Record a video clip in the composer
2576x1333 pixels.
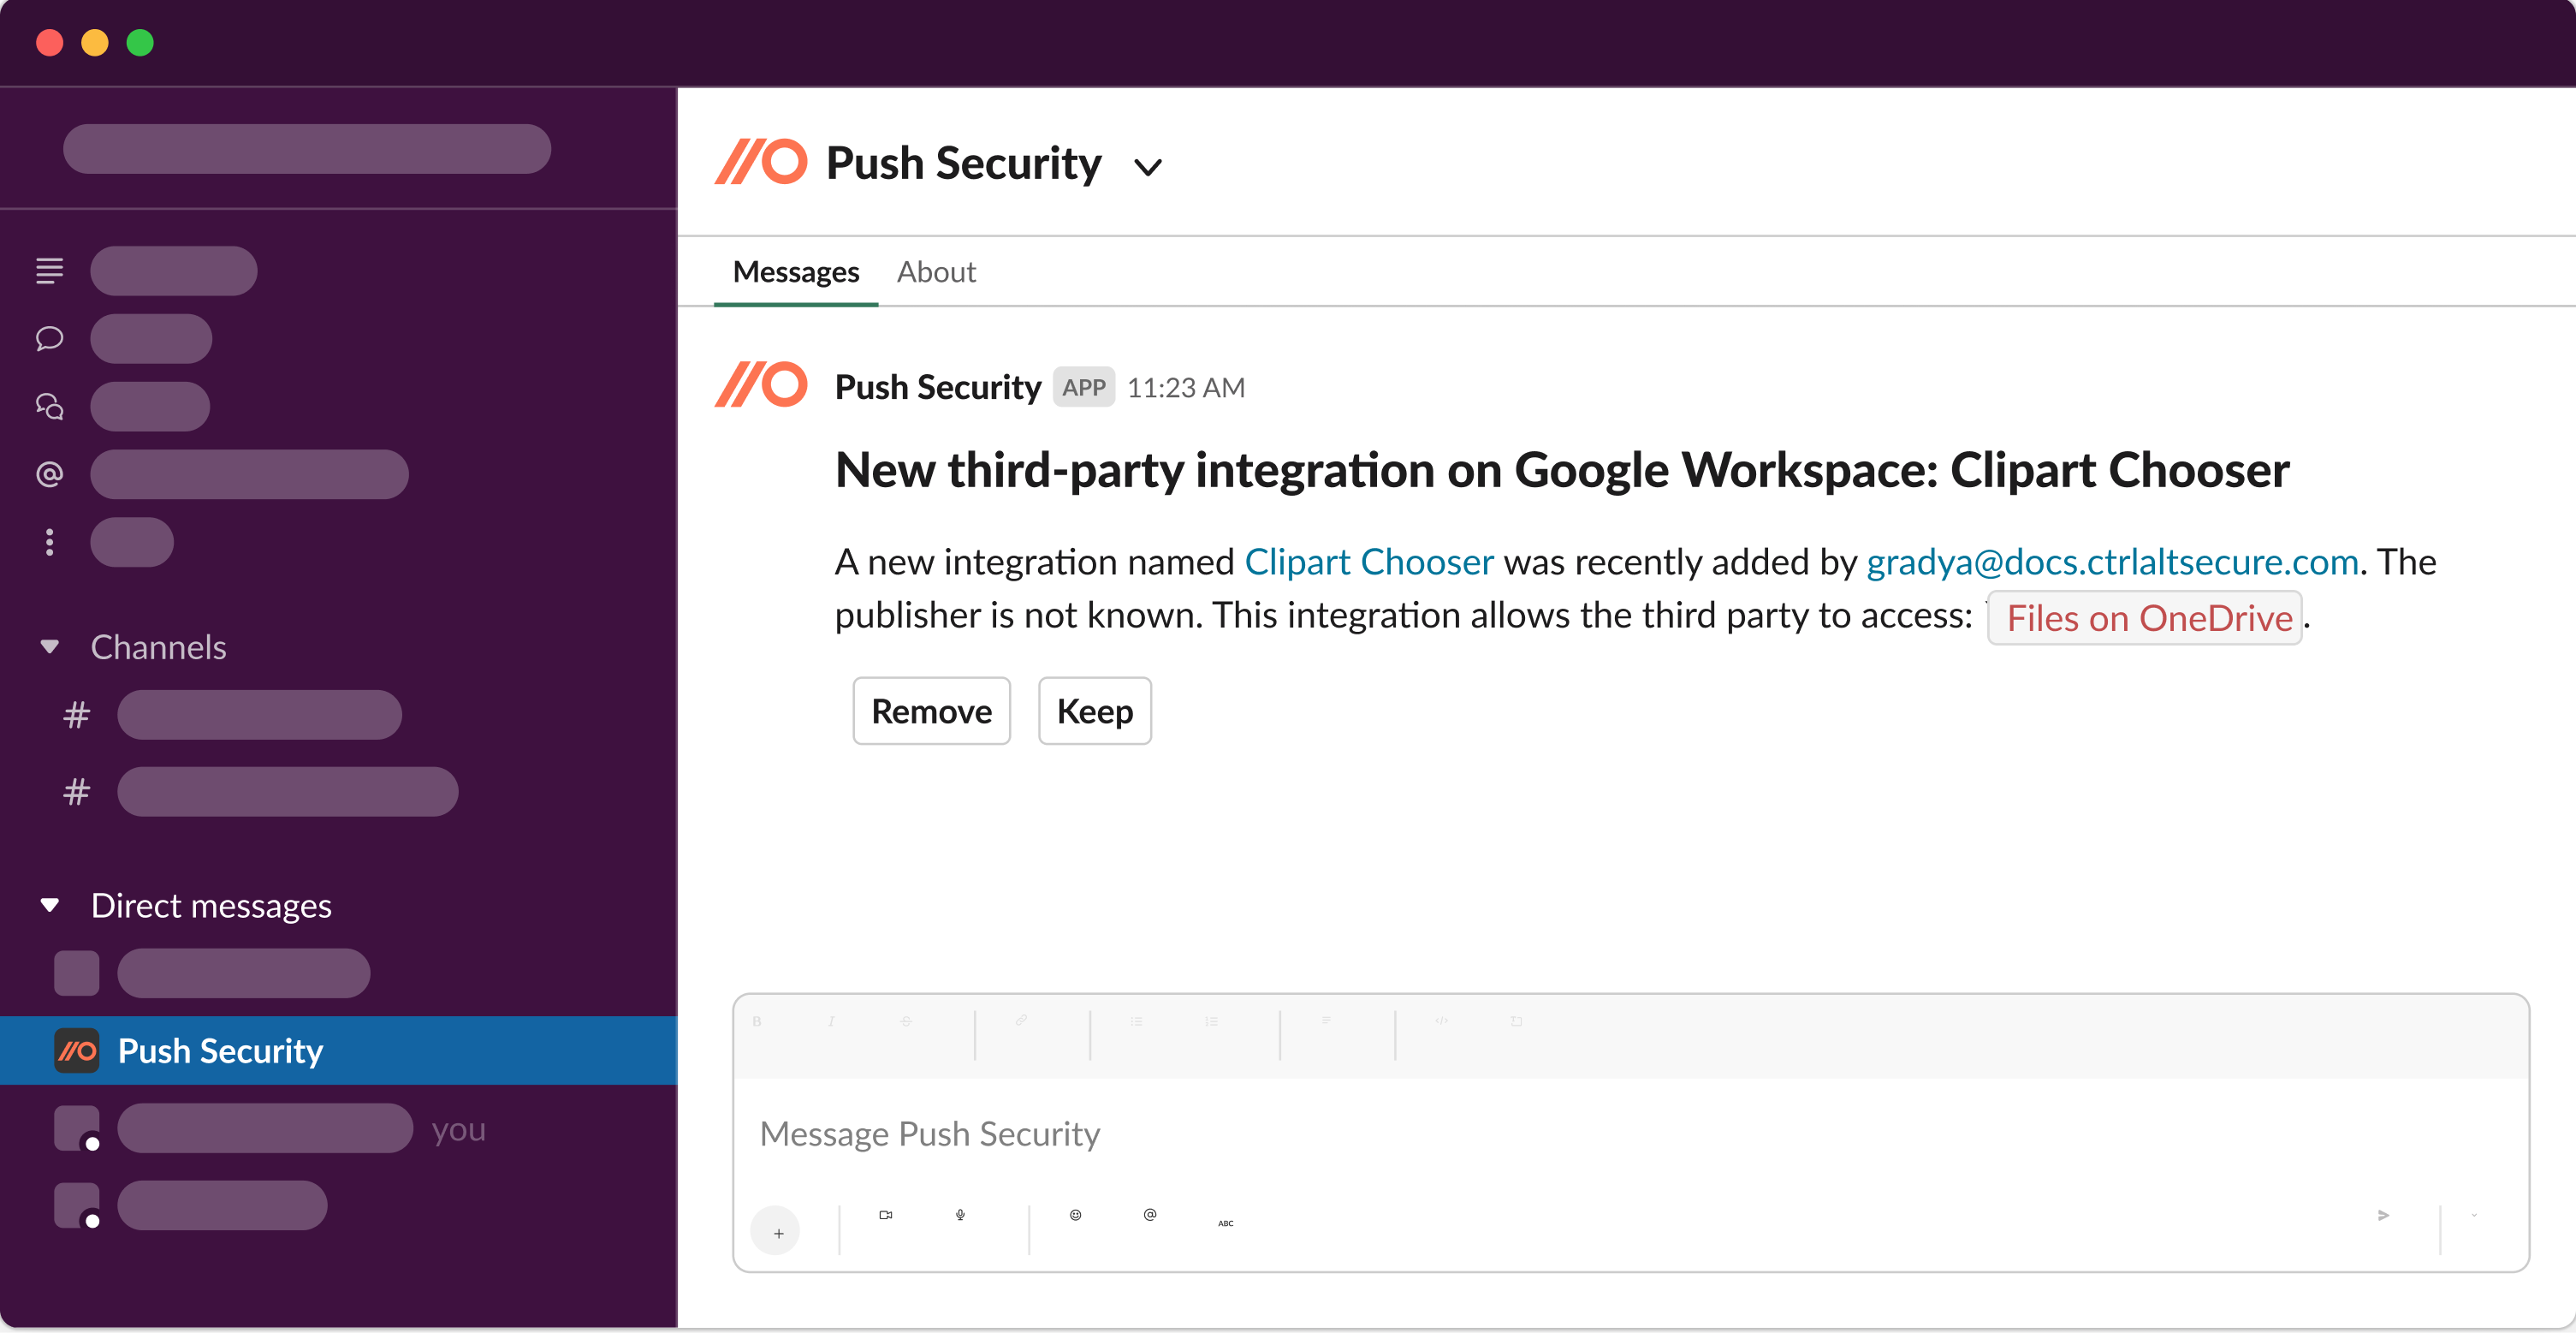tap(884, 1215)
